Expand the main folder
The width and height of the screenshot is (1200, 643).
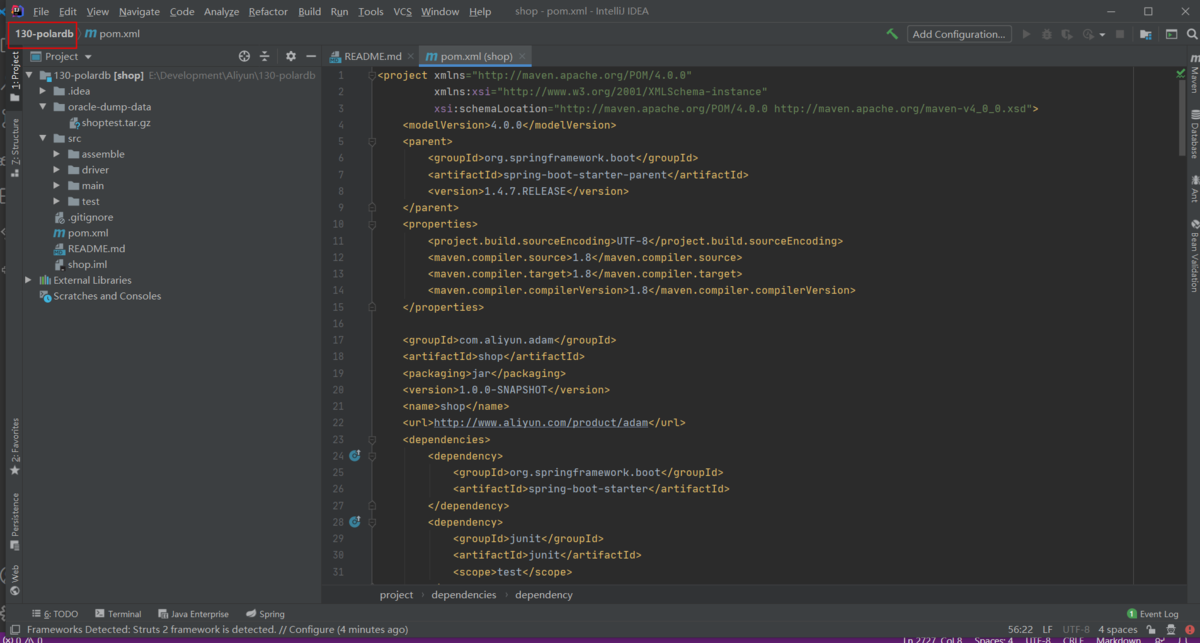(x=58, y=186)
